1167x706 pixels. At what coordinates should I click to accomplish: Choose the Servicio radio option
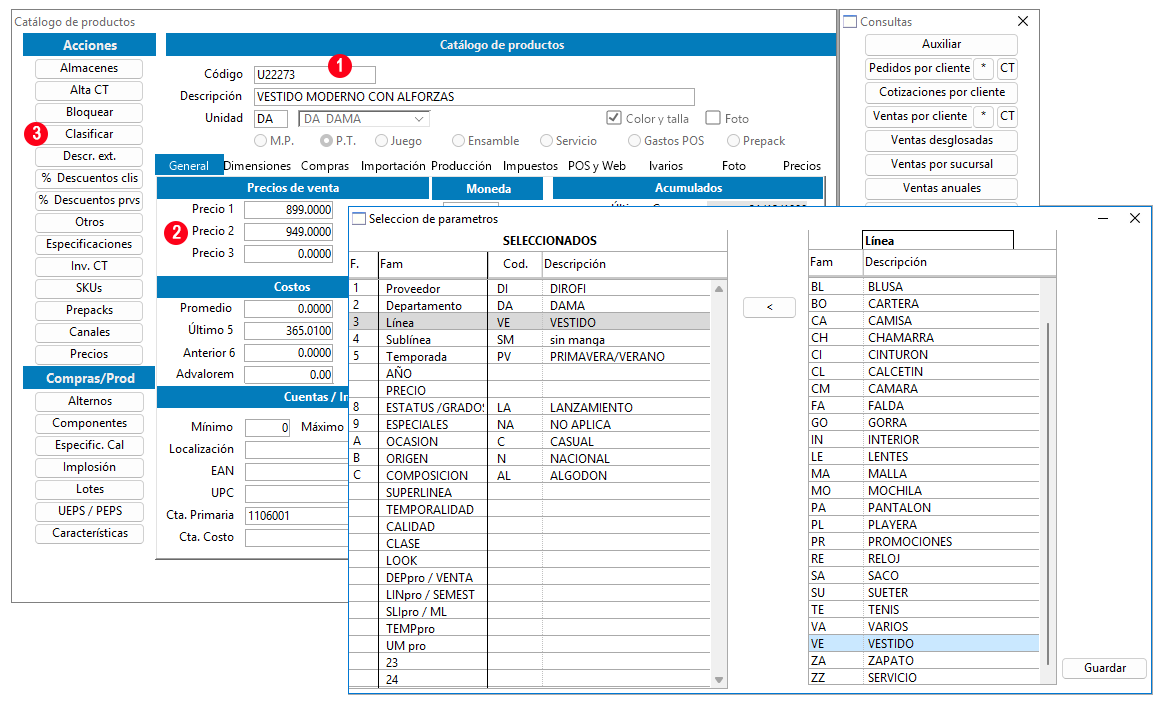click(x=546, y=141)
